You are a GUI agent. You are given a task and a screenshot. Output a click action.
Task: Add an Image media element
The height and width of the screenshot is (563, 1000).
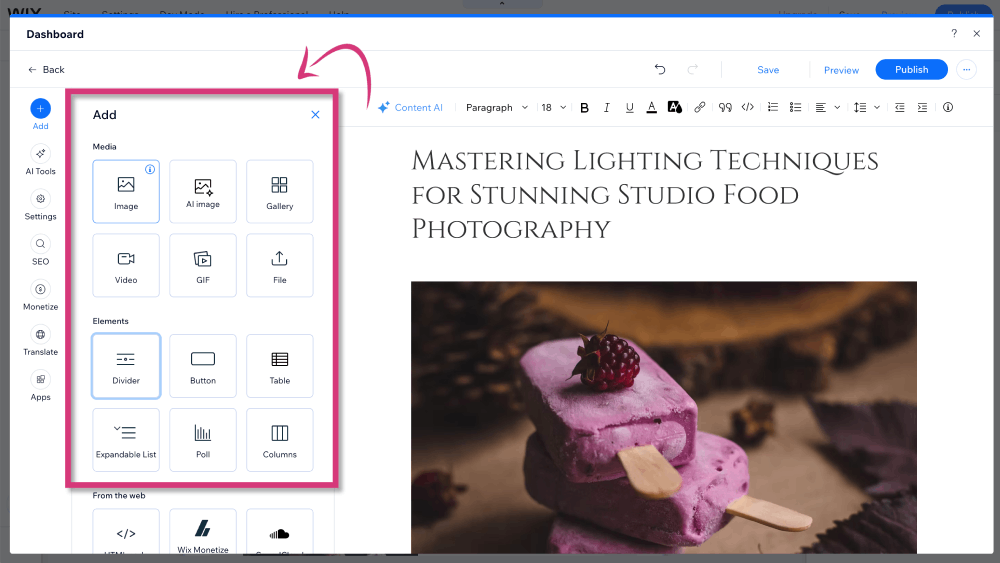(x=126, y=191)
